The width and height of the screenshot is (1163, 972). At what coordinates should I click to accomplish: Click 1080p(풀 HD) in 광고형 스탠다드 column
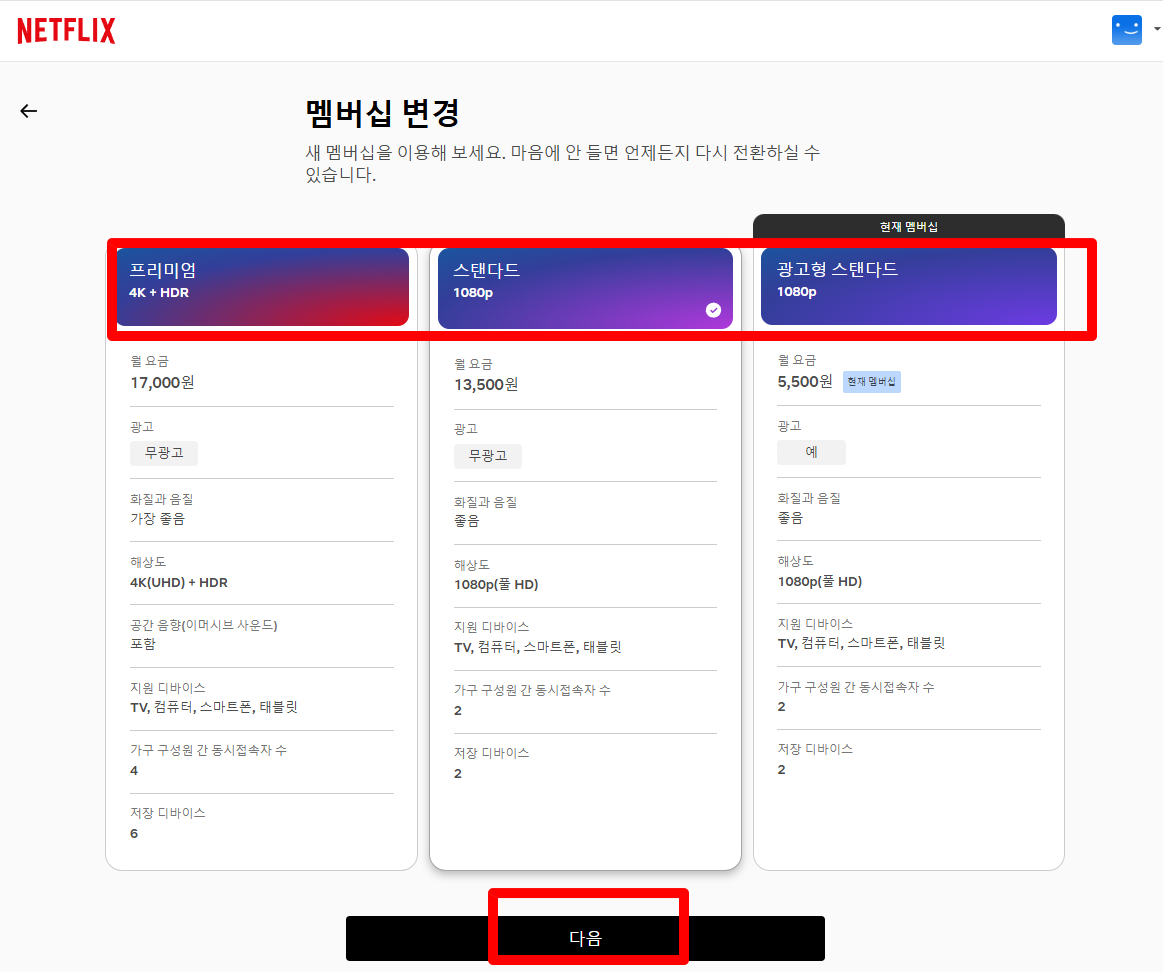click(x=820, y=582)
